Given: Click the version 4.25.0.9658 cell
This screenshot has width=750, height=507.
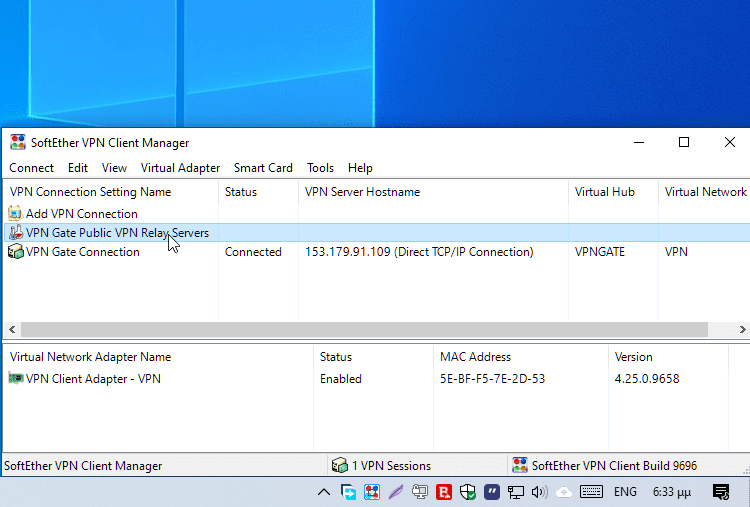Looking at the screenshot, I should pos(647,379).
